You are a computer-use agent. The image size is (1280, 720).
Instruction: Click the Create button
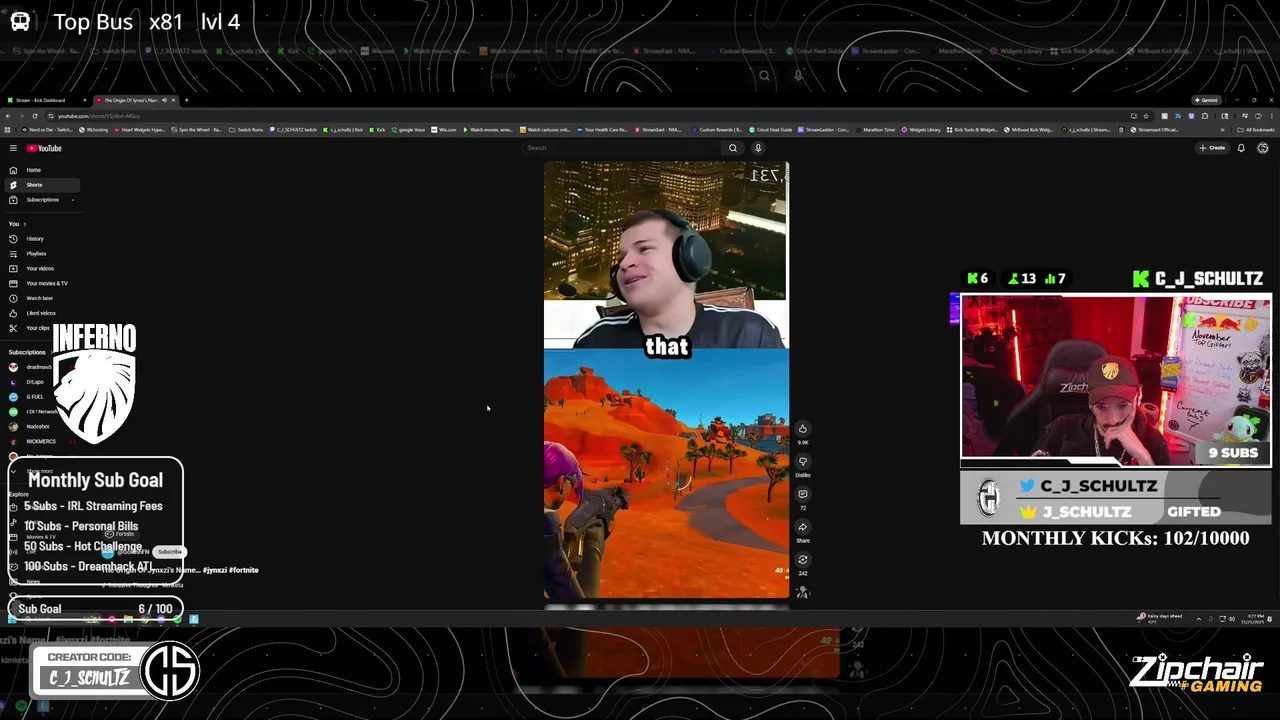pyautogui.click(x=1212, y=148)
